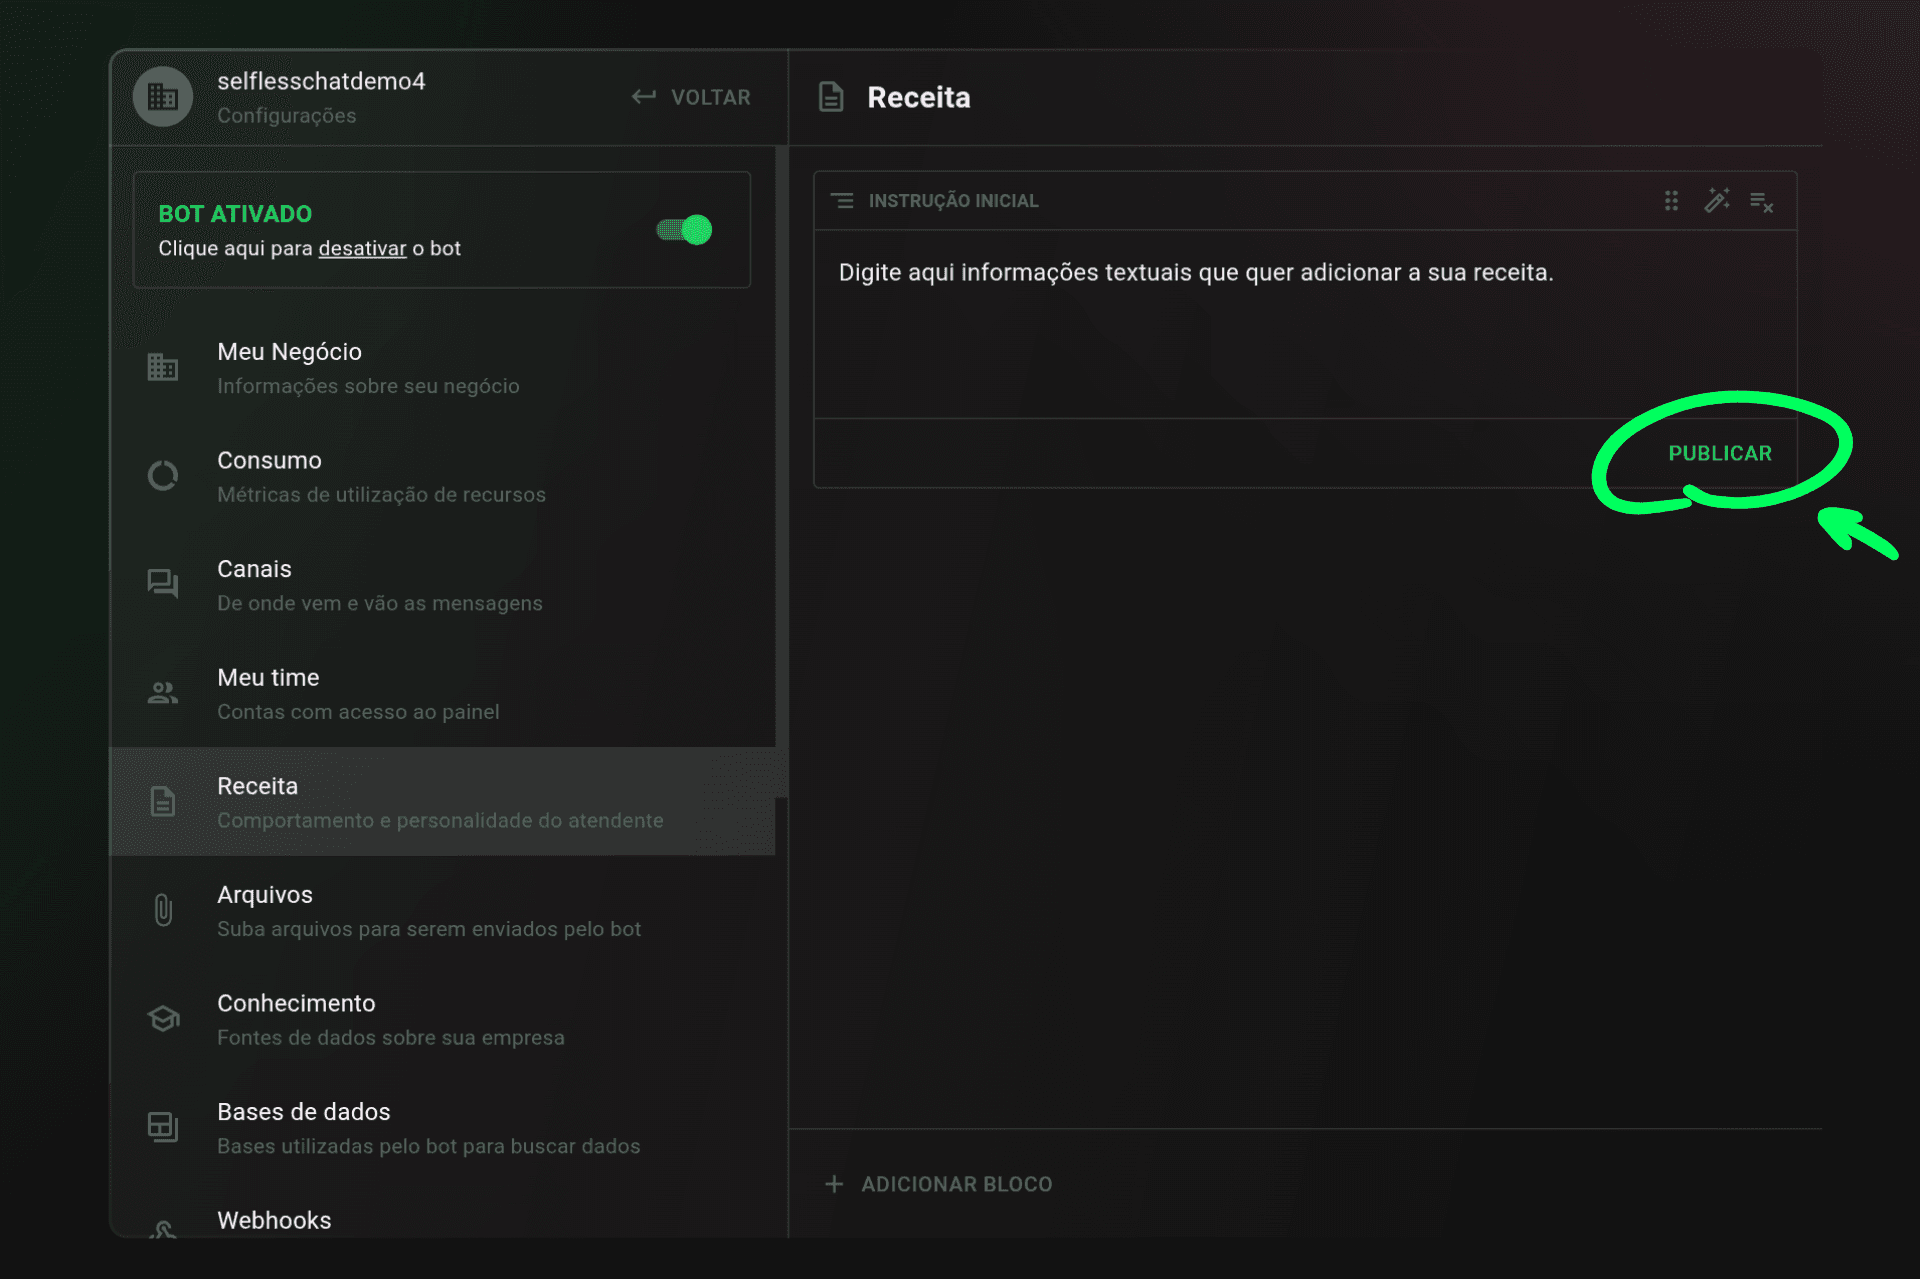Open Meu Negócio settings
This screenshot has width=1920, height=1279.
click(x=442, y=367)
